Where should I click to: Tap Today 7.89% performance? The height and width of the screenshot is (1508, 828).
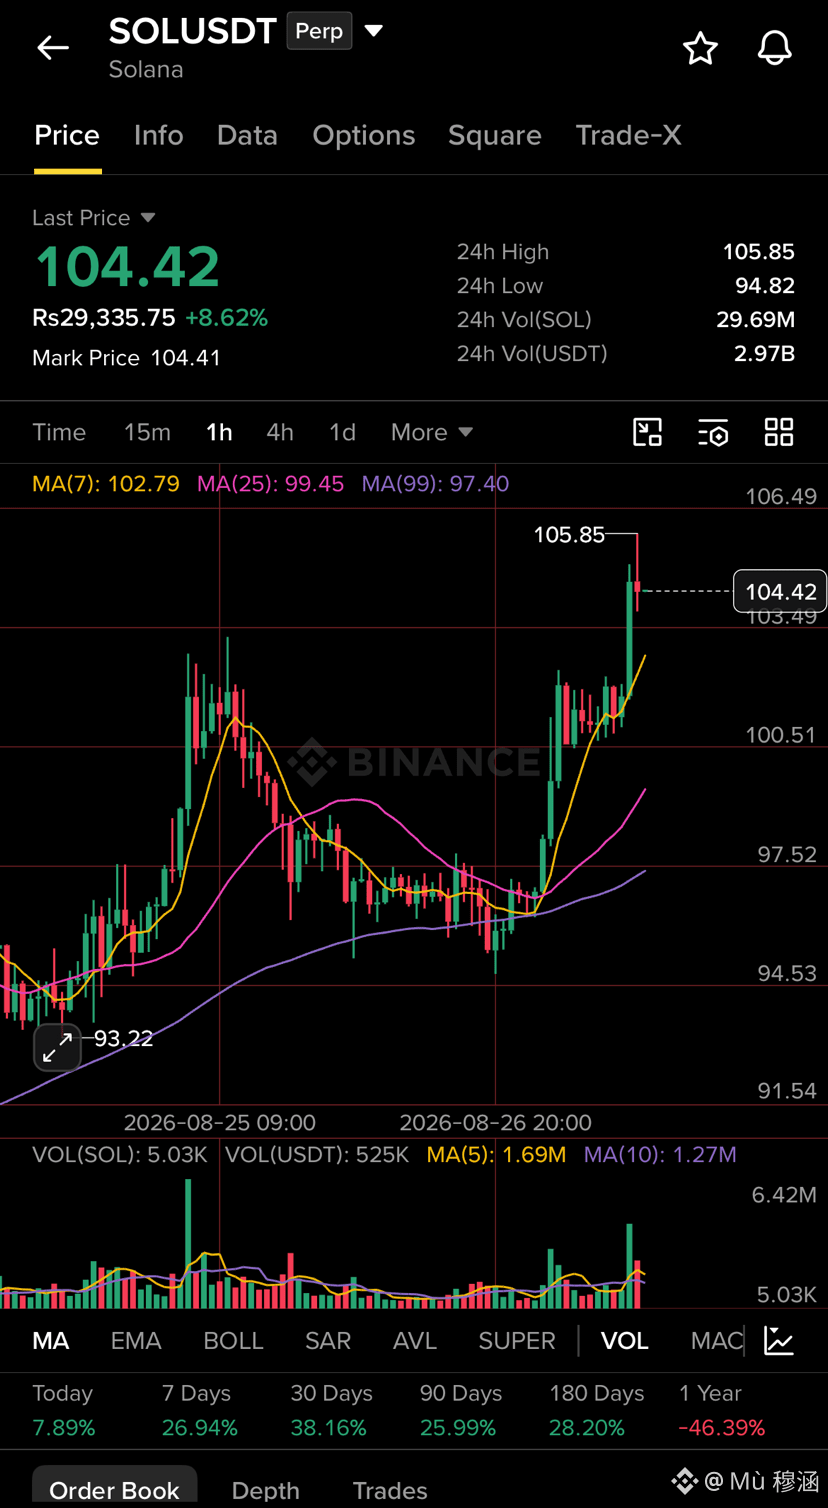tap(64, 1410)
